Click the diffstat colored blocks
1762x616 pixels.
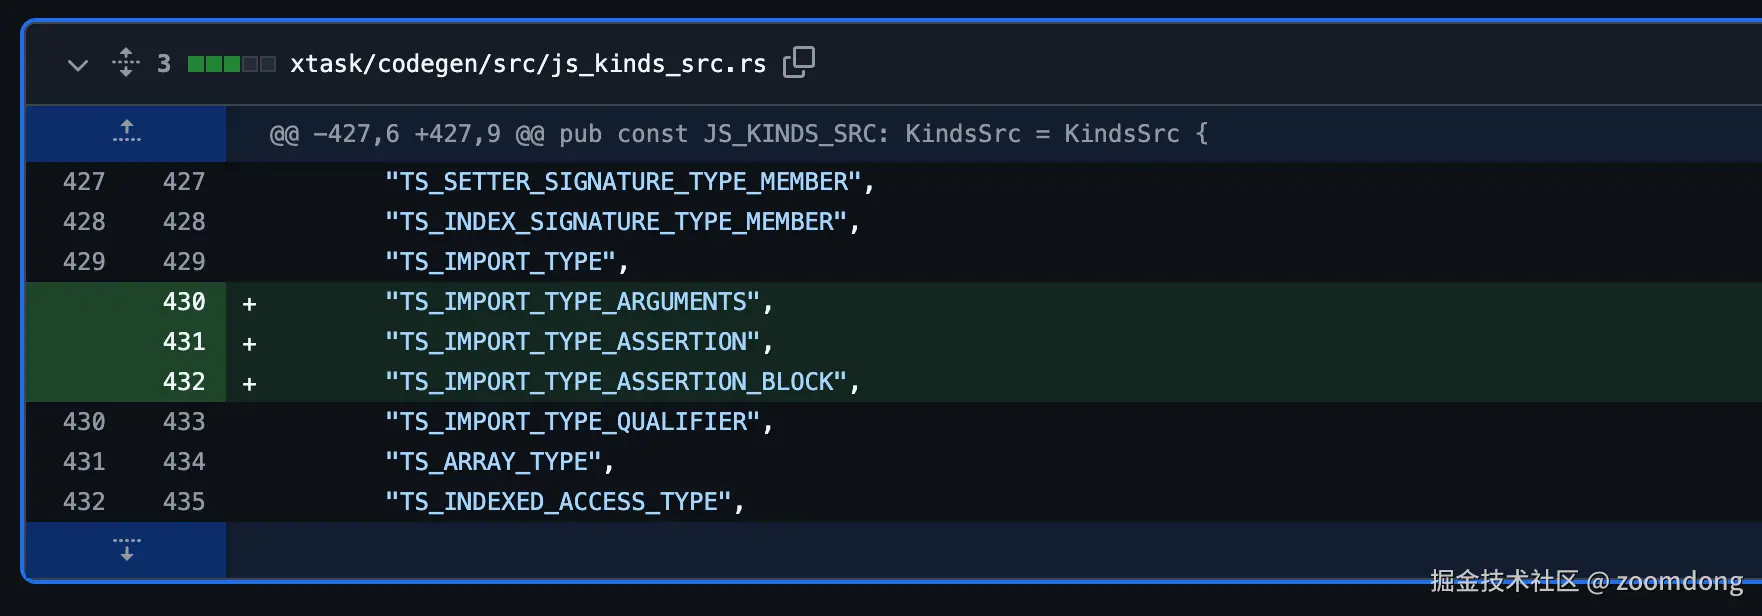pos(231,64)
